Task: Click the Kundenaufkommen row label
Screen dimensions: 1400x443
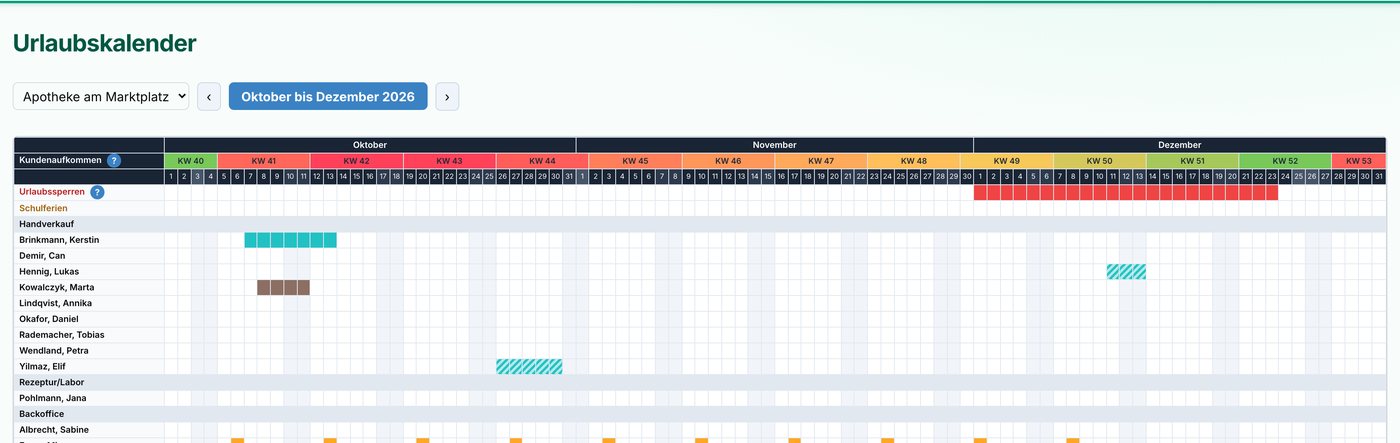Action: coord(60,160)
